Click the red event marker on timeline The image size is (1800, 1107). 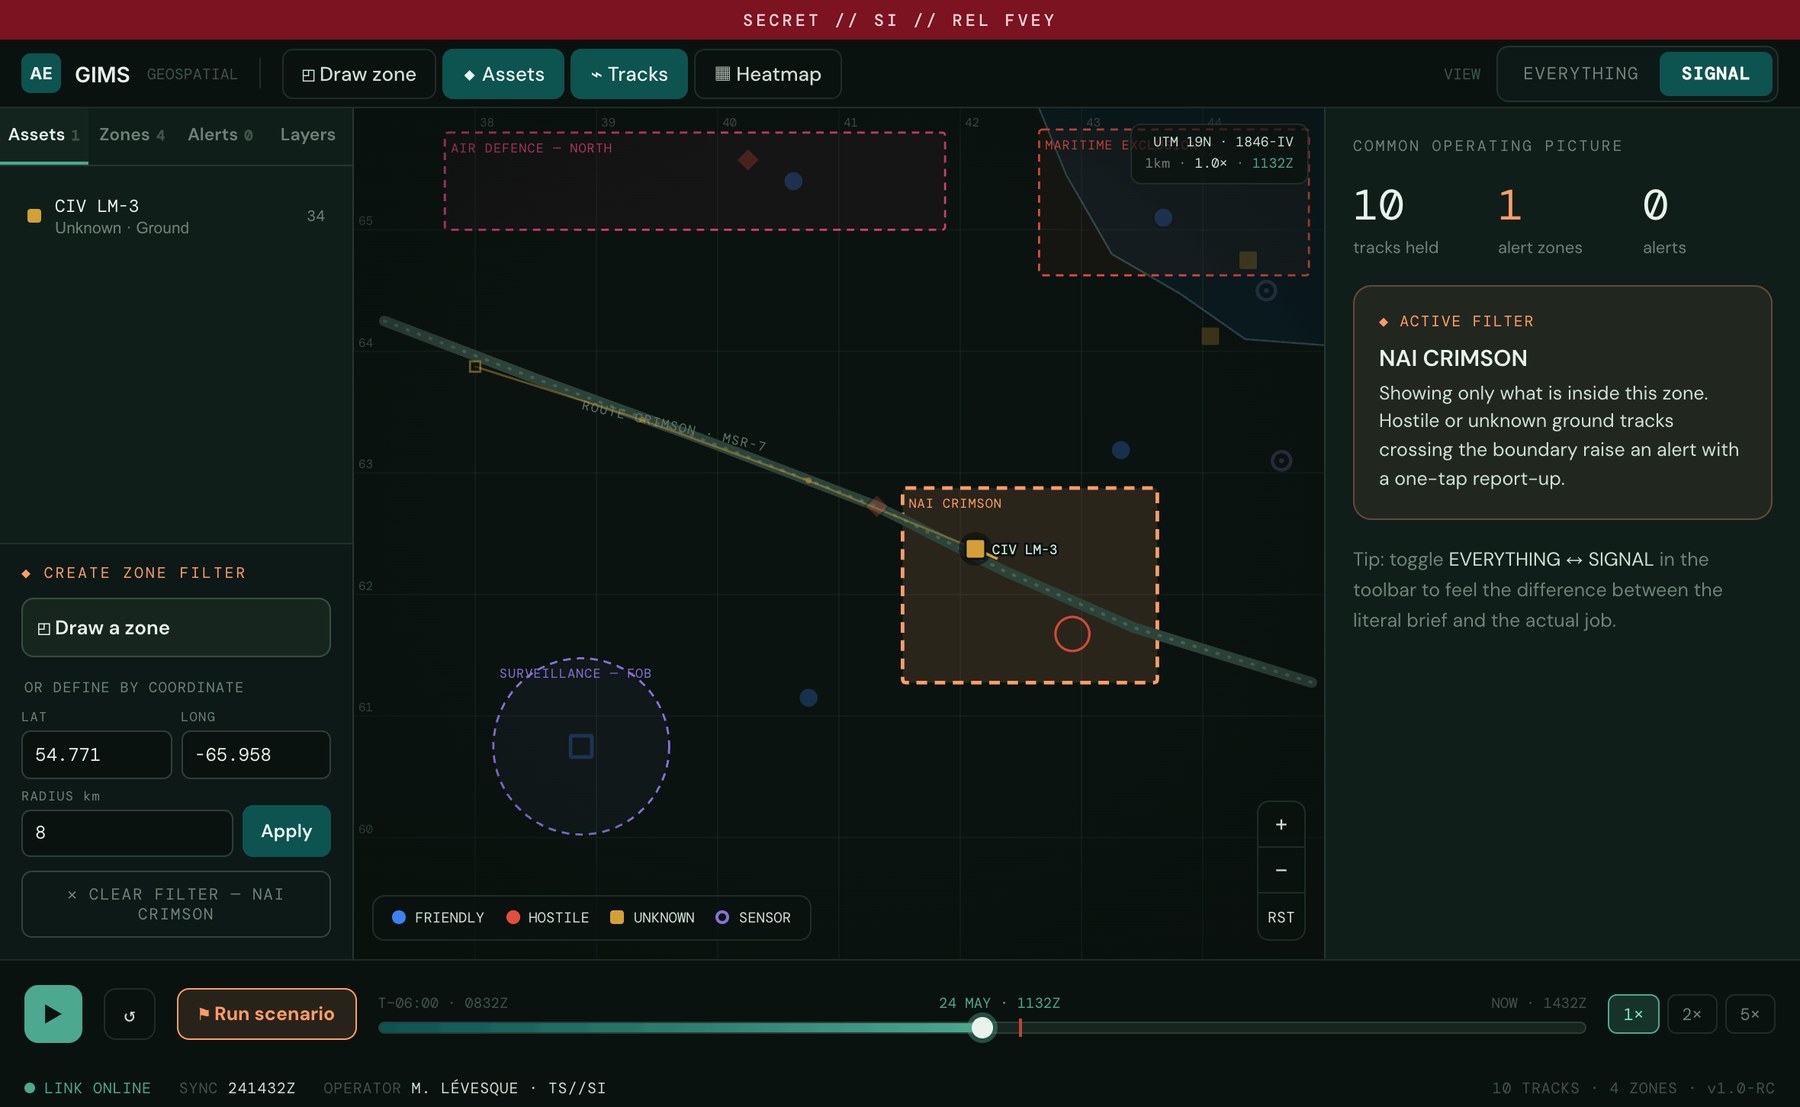[1020, 1027]
